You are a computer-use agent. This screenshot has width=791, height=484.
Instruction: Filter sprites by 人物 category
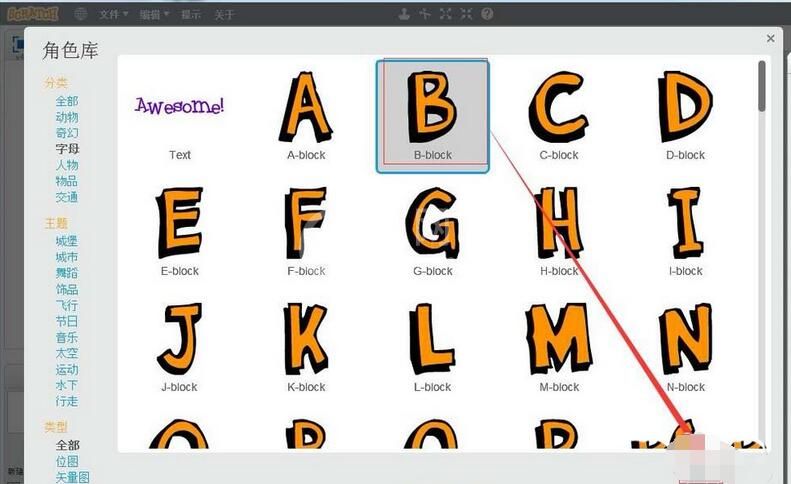tap(67, 165)
